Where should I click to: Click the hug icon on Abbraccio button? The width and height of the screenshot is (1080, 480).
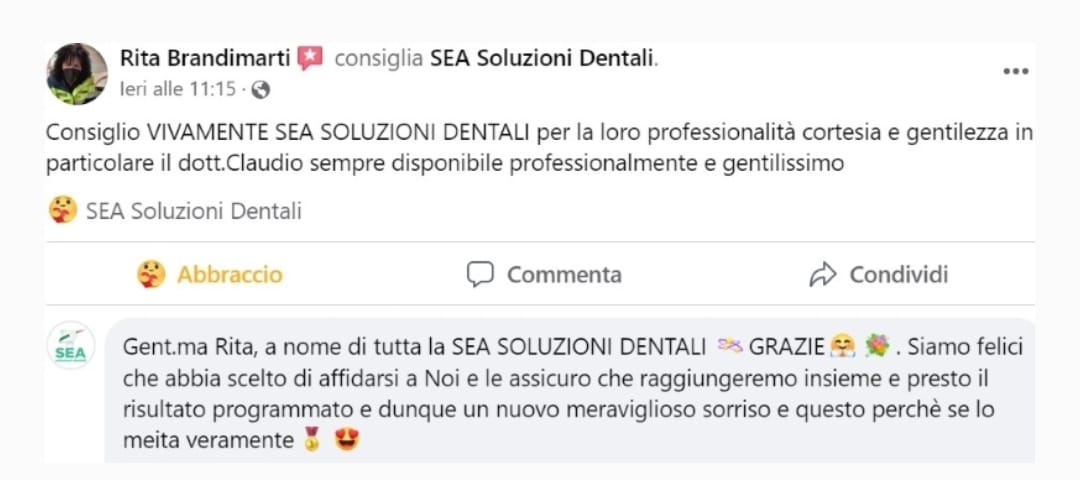(x=151, y=274)
